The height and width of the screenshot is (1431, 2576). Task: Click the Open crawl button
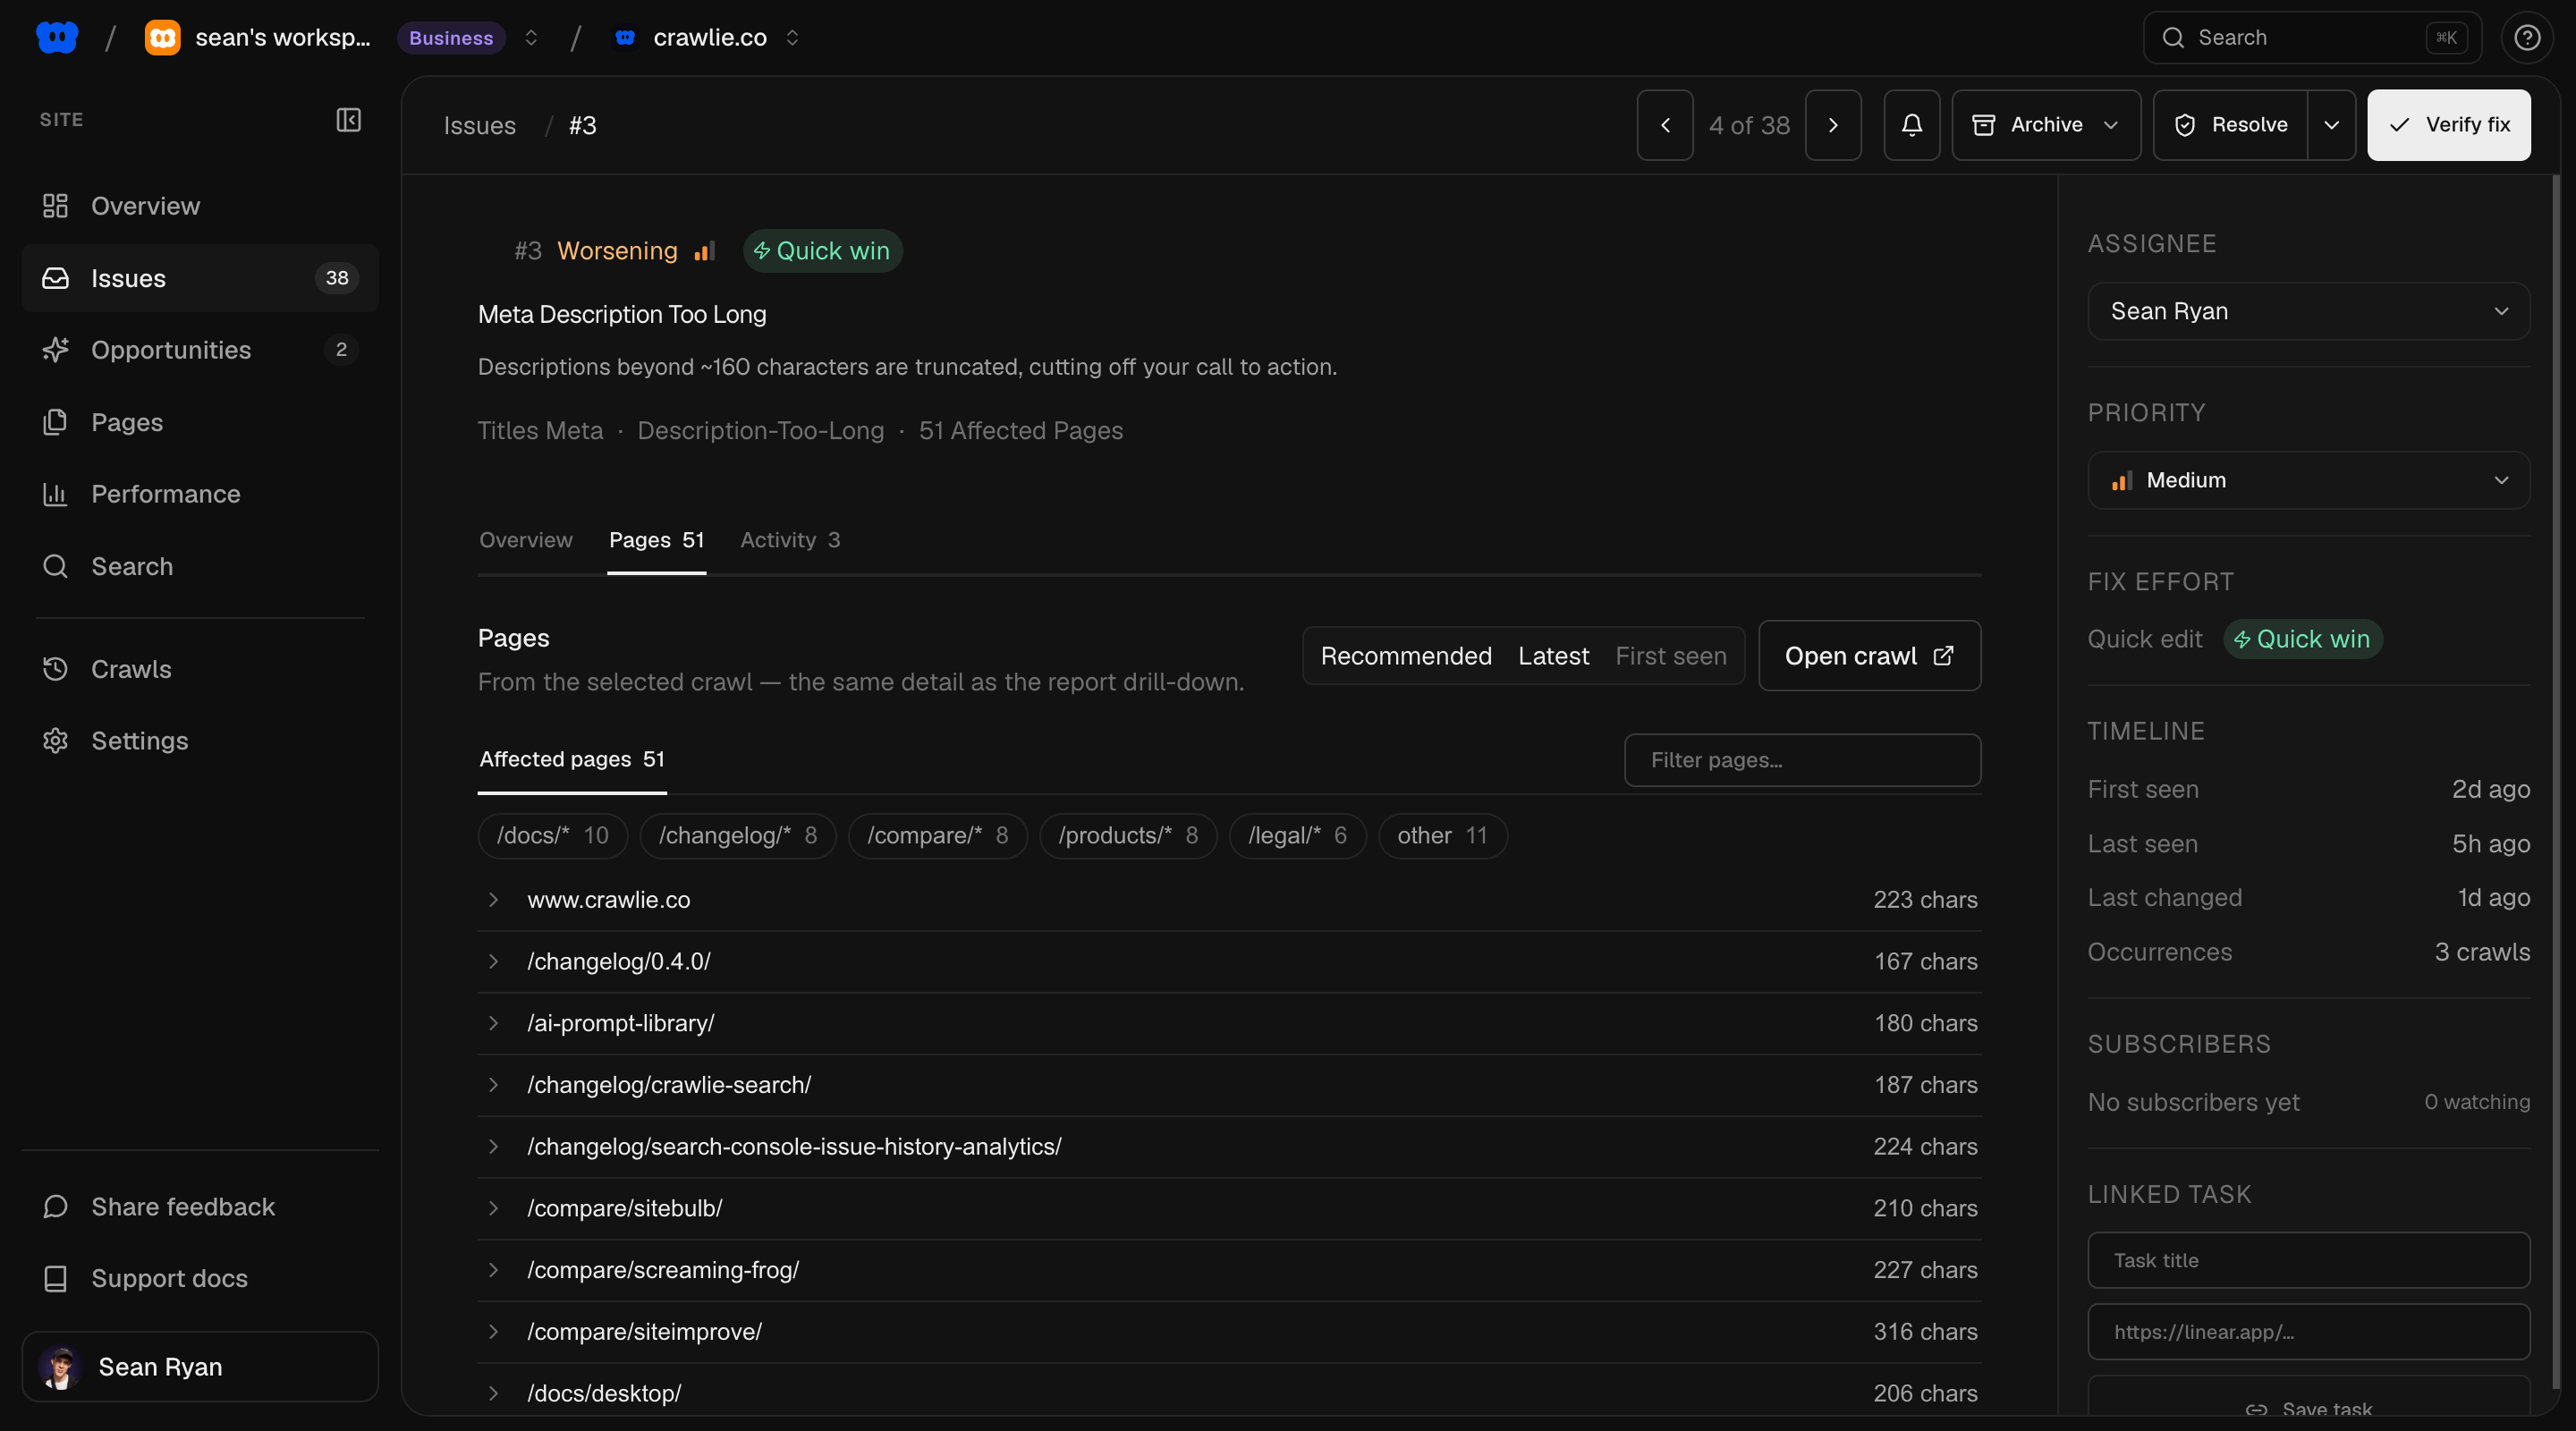(x=1869, y=656)
